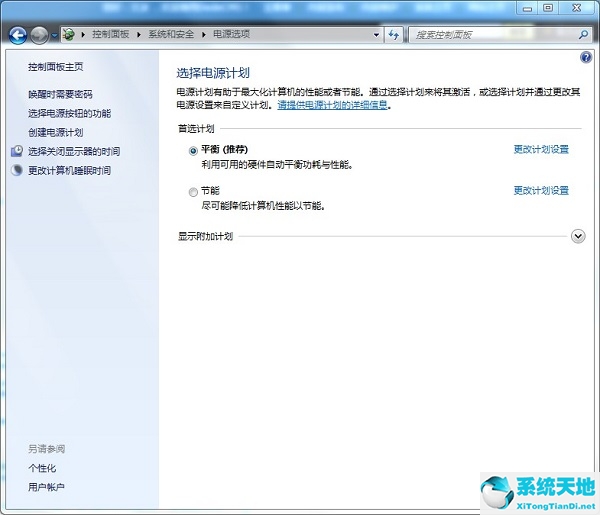Open 更改计划设置 for the 节能 plan
Screen dimensions: 600x515
[541, 191]
